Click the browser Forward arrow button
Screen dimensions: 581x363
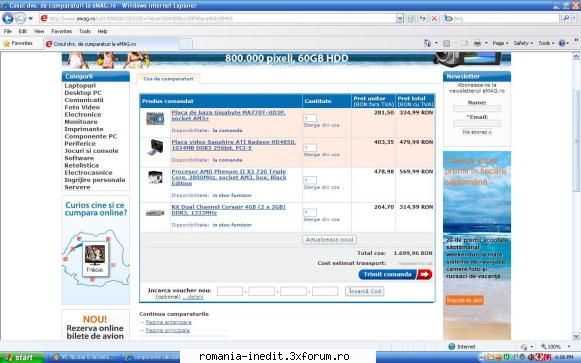coord(21,18)
